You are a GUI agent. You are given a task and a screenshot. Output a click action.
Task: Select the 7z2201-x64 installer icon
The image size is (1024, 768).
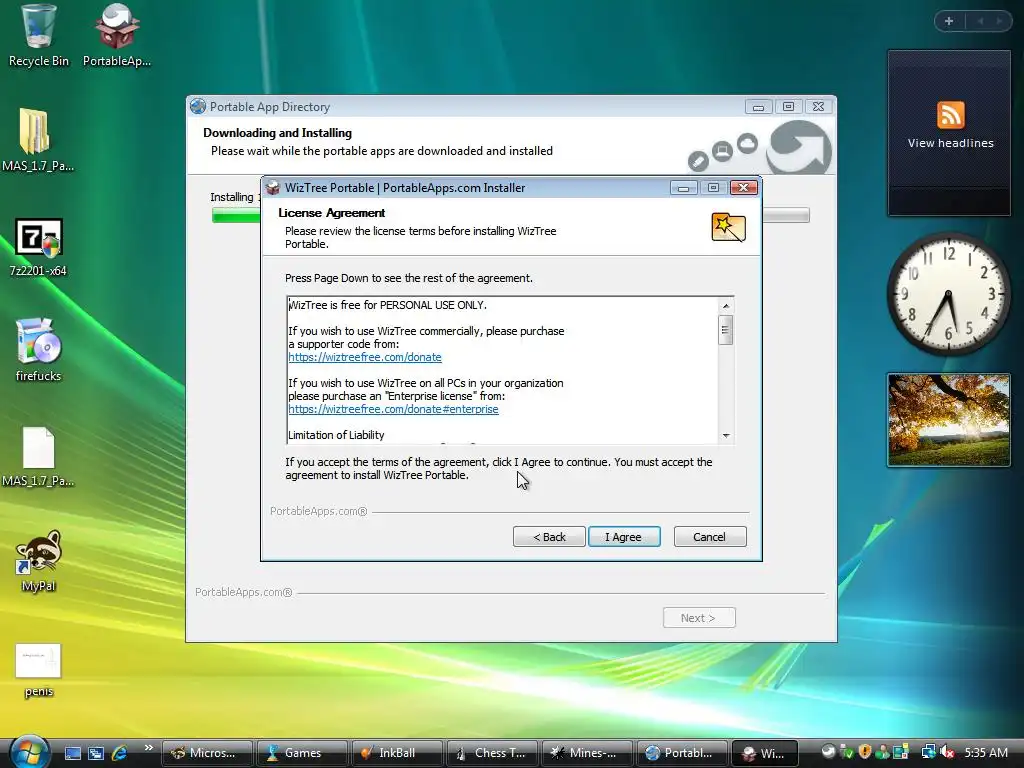[x=38, y=247]
